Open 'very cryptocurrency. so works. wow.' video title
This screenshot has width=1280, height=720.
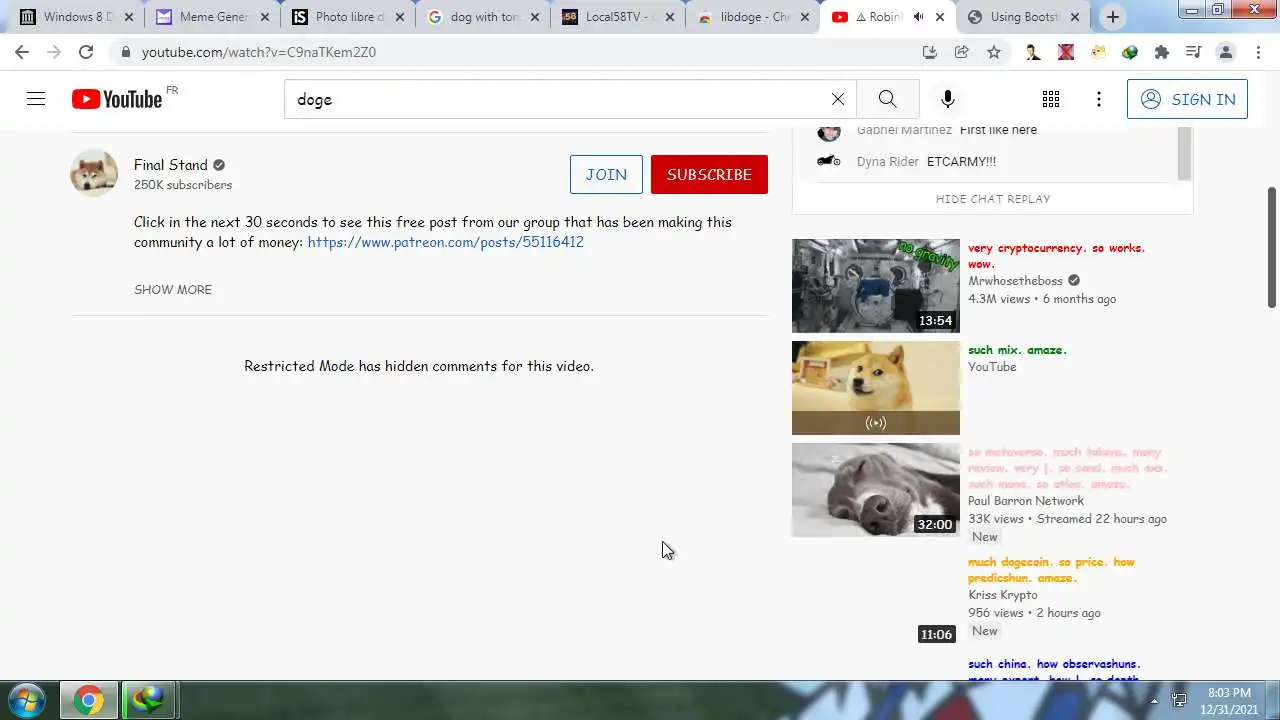point(1057,256)
